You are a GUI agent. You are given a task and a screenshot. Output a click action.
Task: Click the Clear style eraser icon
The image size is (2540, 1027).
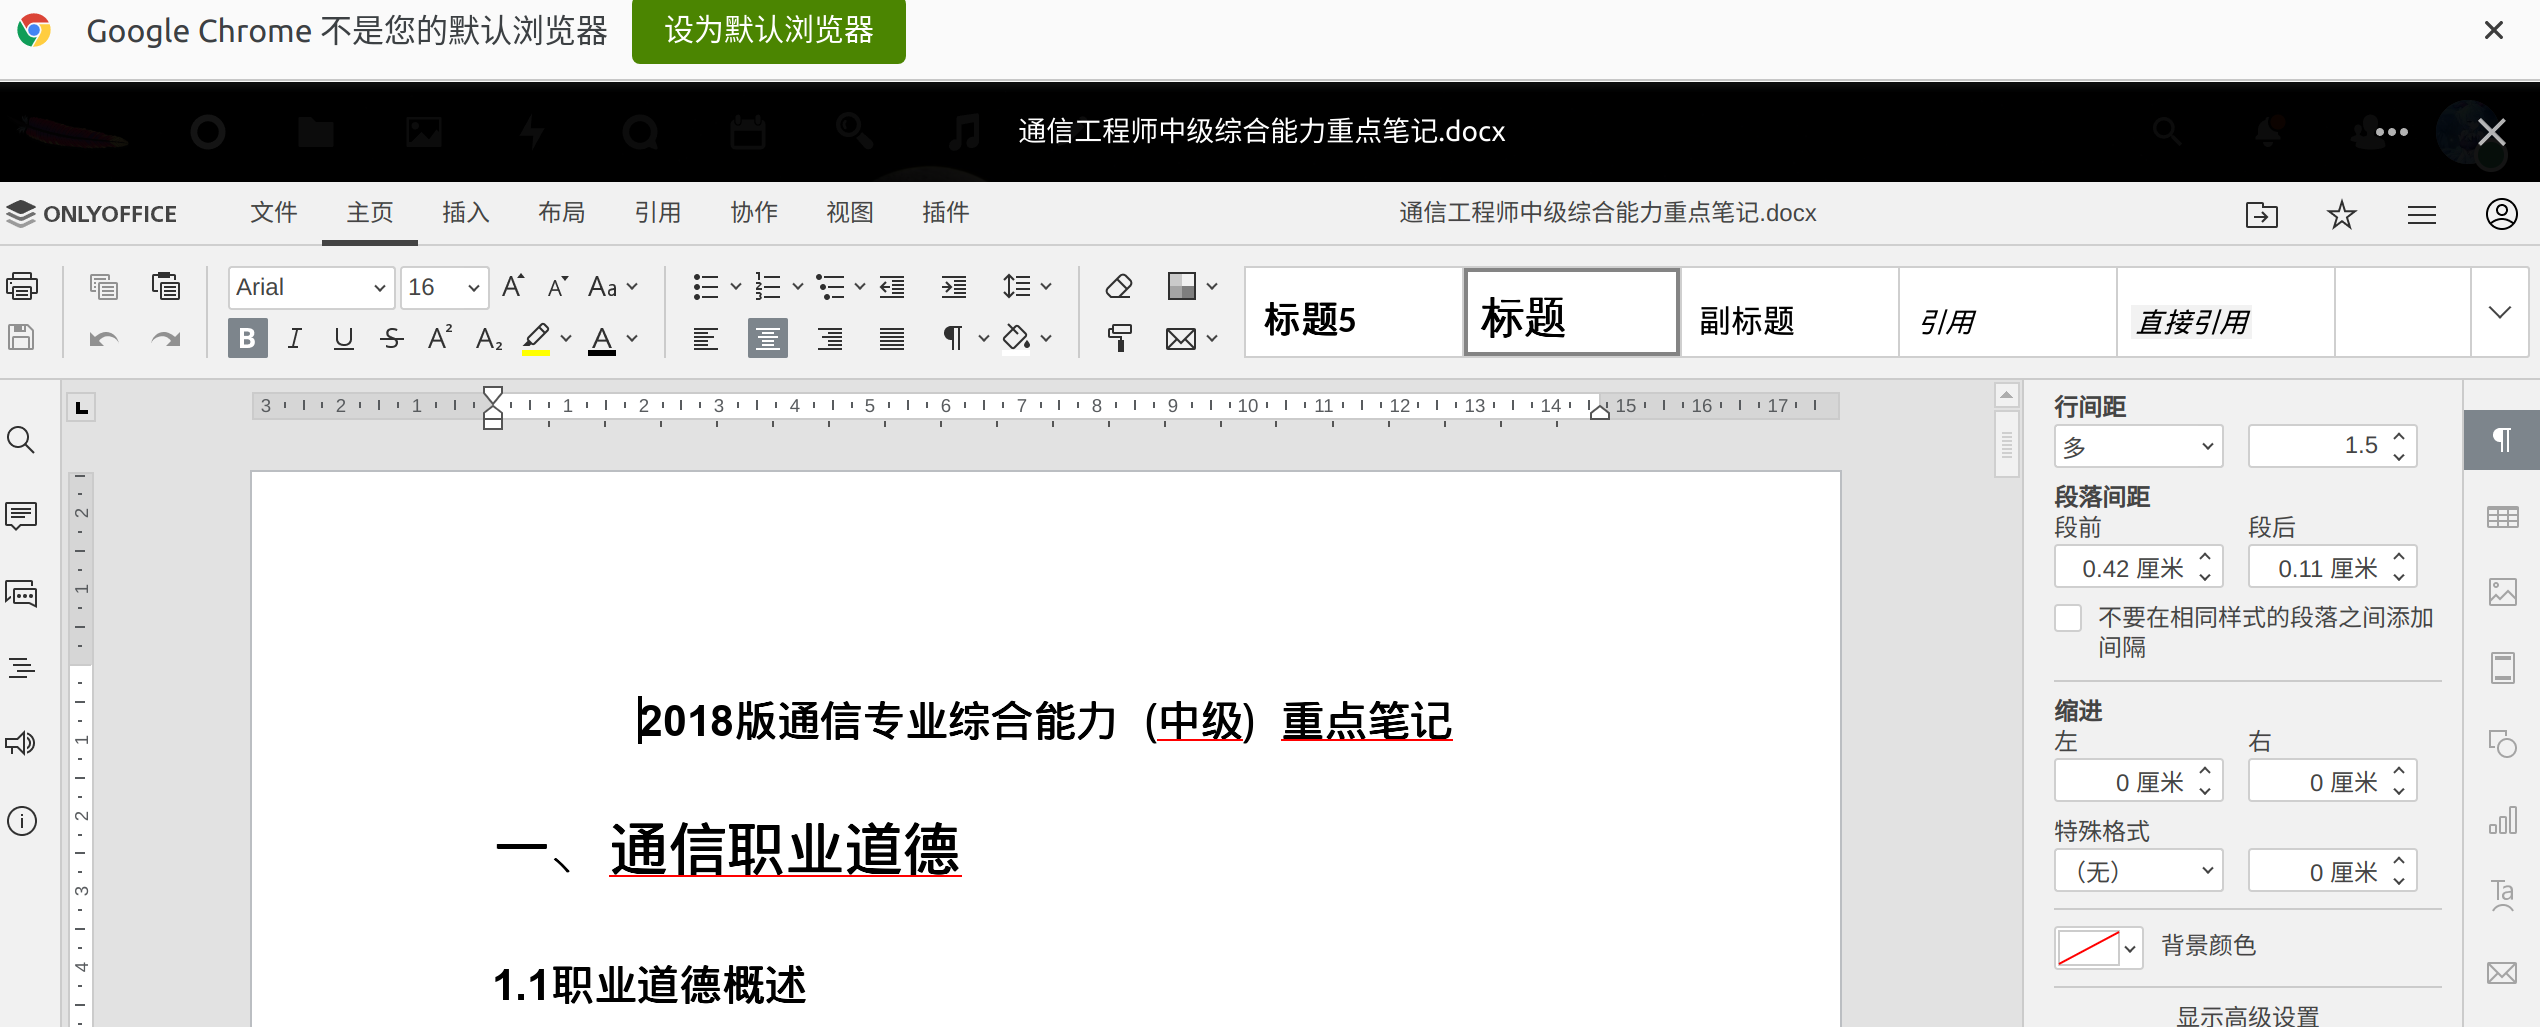point(1119,287)
